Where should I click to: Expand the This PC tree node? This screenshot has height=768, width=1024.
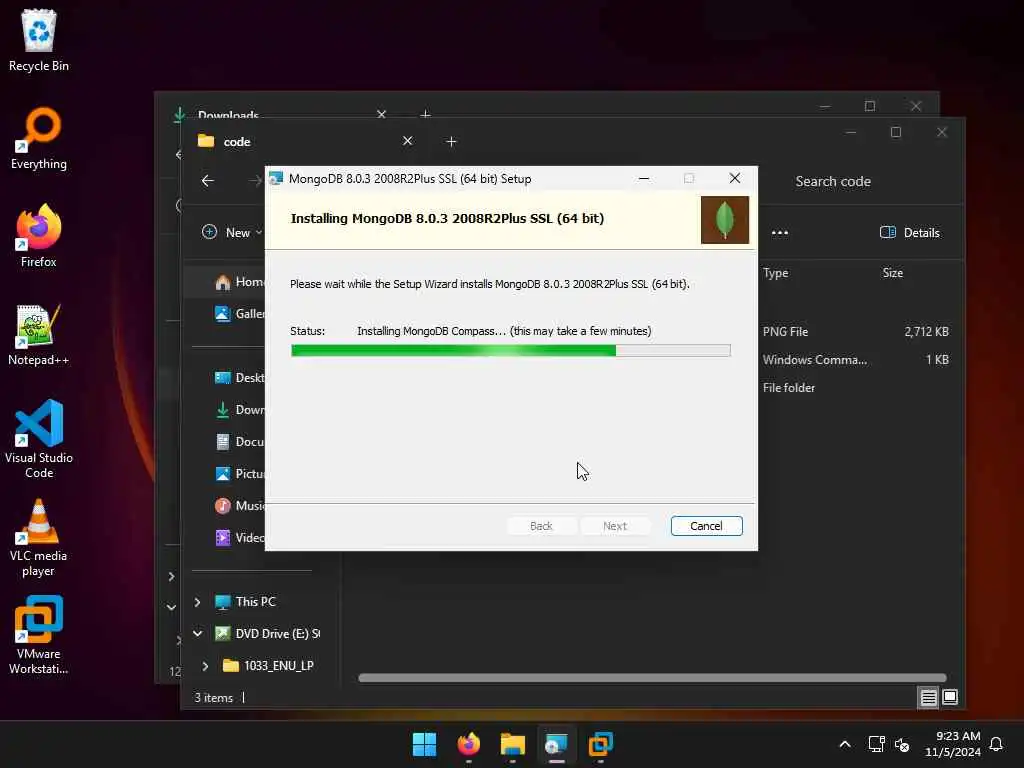pyautogui.click(x=197, y=602)
